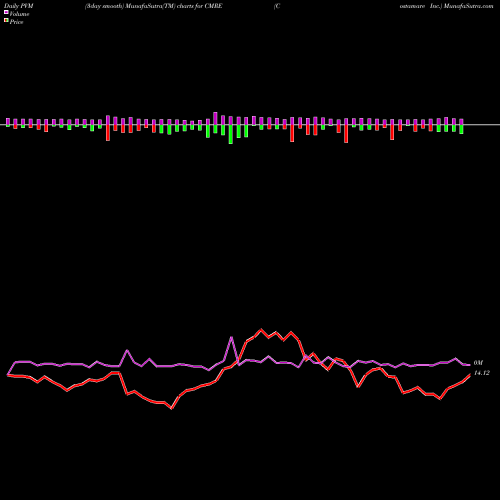This screenshot has width=500, height=500.
Task: Click the '(3day smooth) MunafaSutra(TM) charts for CMRE' heading
Action: coord(154,6)
